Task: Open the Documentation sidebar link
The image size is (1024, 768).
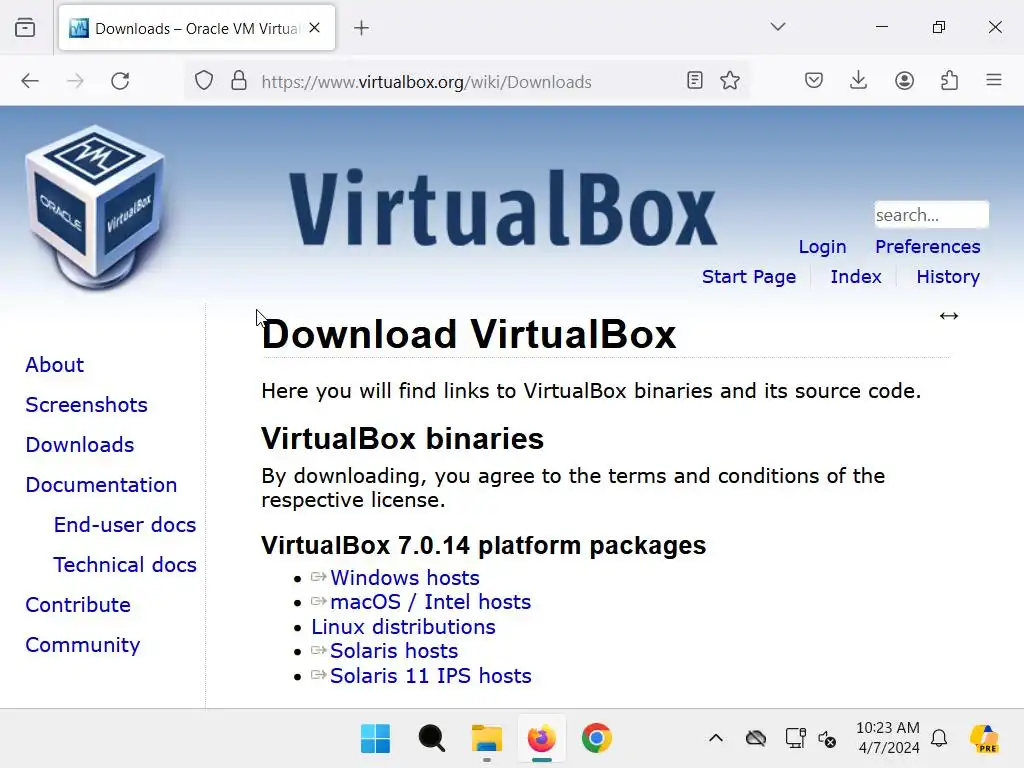Action: coord(101,485)
